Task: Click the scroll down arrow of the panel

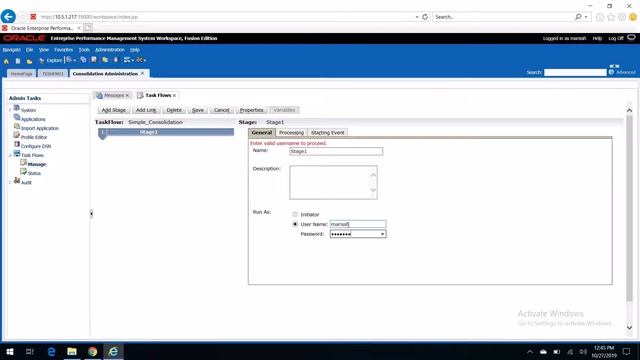Action: 629,327
